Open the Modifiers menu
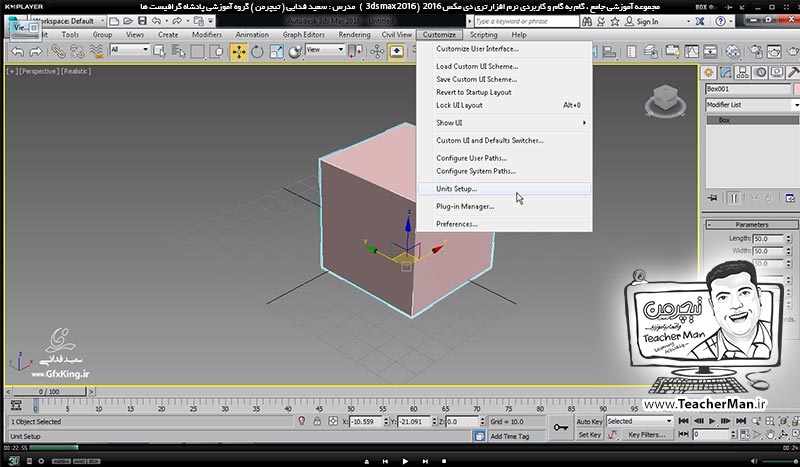This screenshot has width=800, height=467. point(207,35)
